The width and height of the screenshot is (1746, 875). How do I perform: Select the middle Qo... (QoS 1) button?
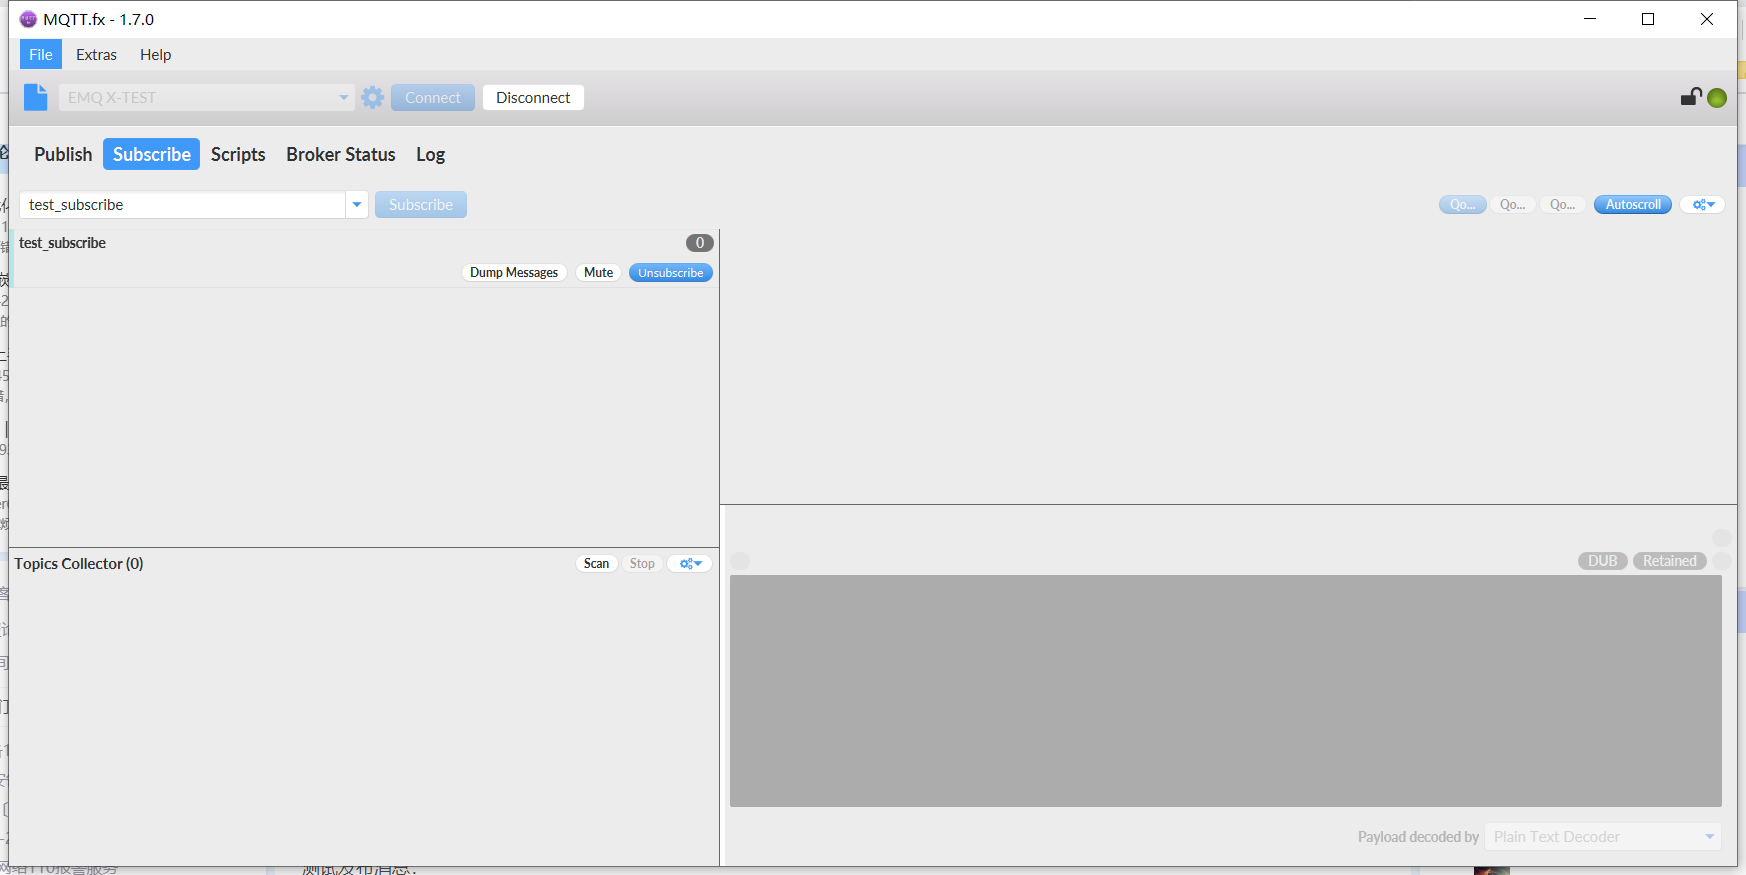1513,205
